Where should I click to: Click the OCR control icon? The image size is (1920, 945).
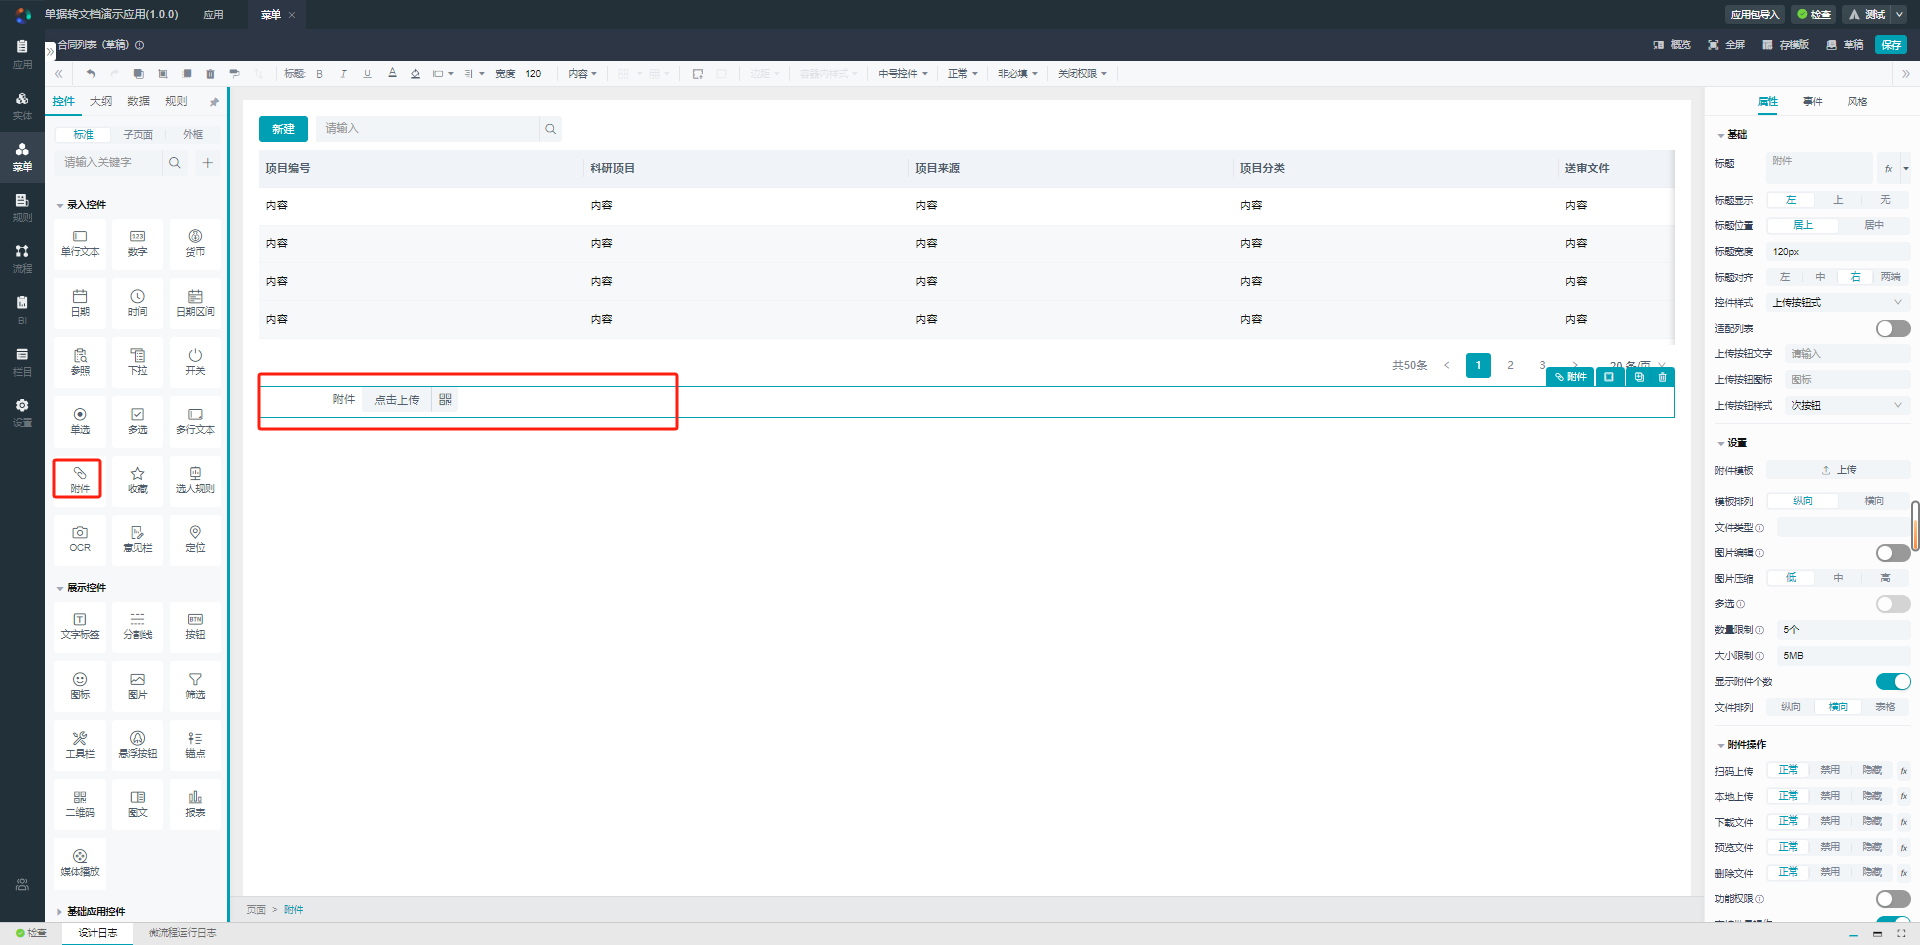point(80,538)
